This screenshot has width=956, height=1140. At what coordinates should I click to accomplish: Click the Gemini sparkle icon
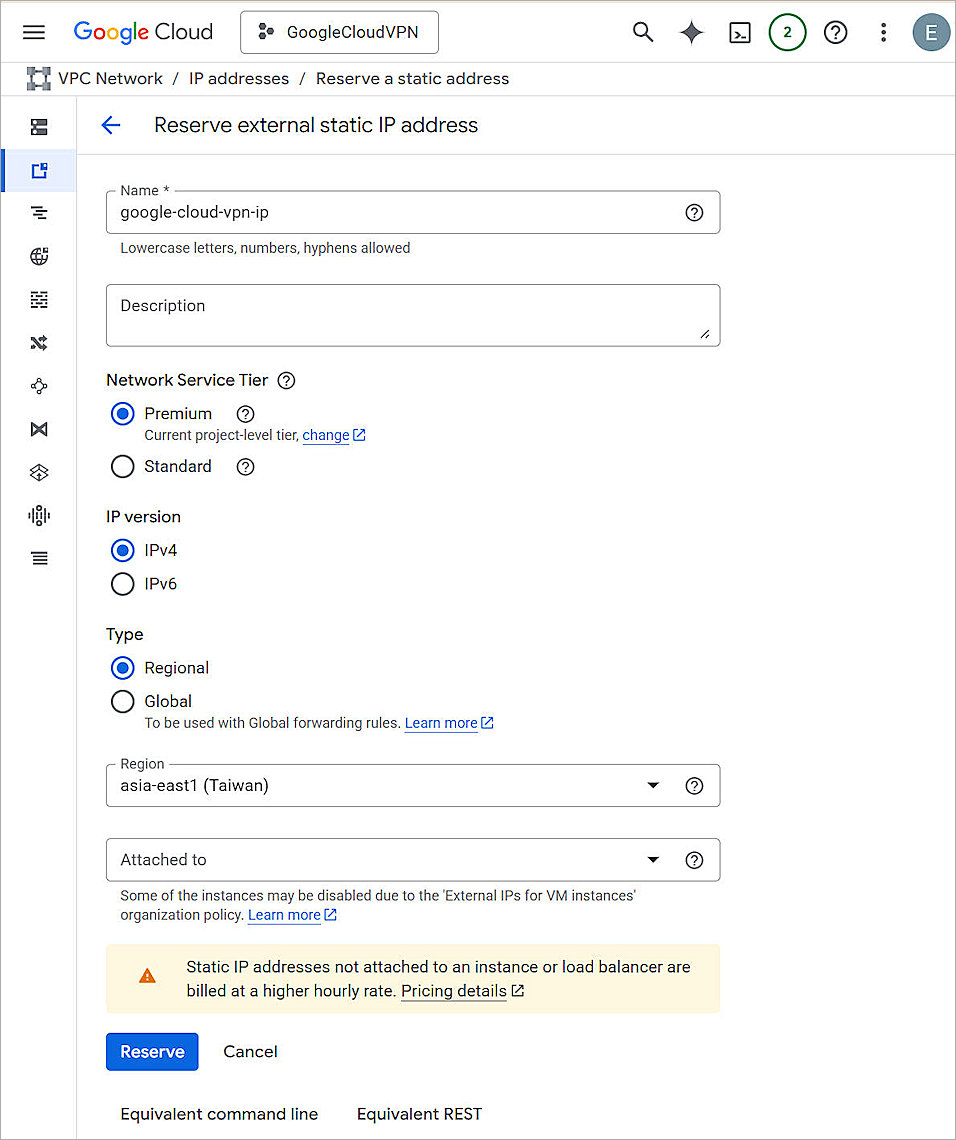point(691,32)
